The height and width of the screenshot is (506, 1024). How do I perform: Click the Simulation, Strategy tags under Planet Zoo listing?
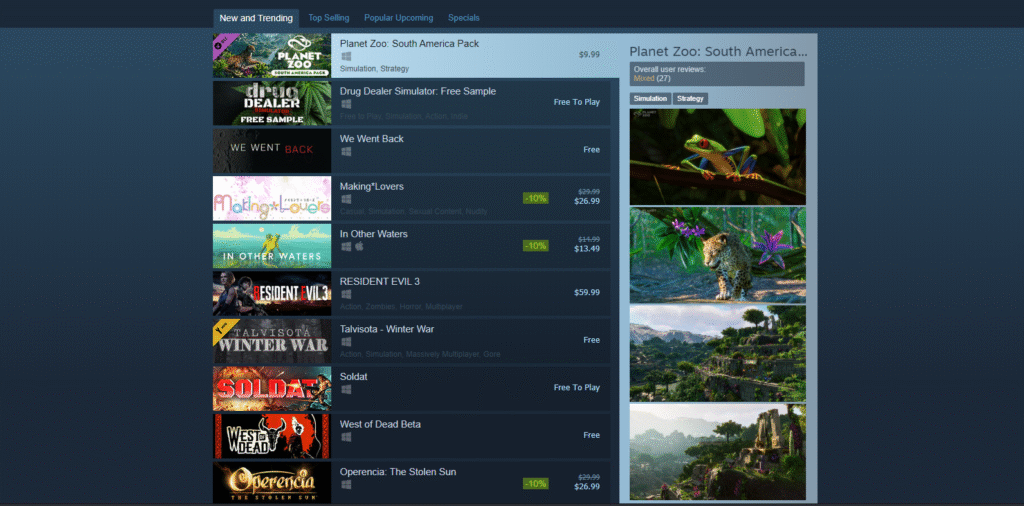pyautogui.click(x=374, y=69)
